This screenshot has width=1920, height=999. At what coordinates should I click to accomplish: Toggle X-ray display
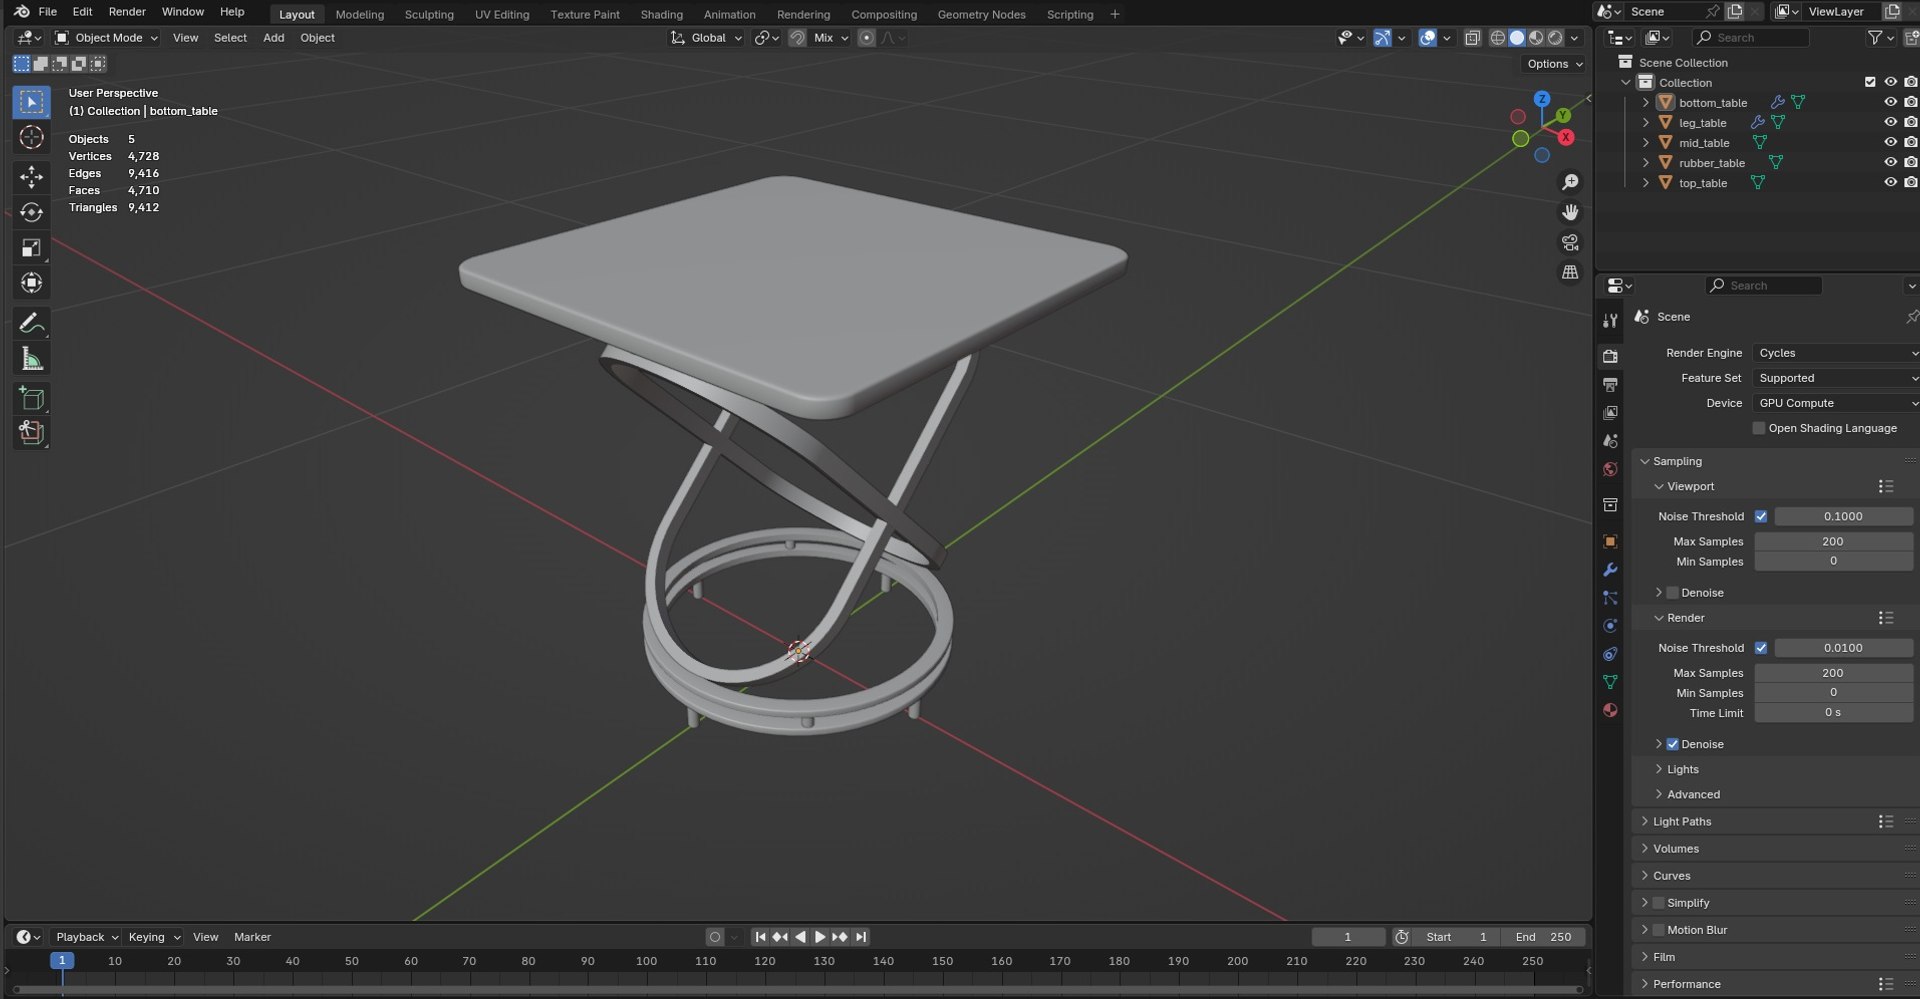click(1472, 38)
